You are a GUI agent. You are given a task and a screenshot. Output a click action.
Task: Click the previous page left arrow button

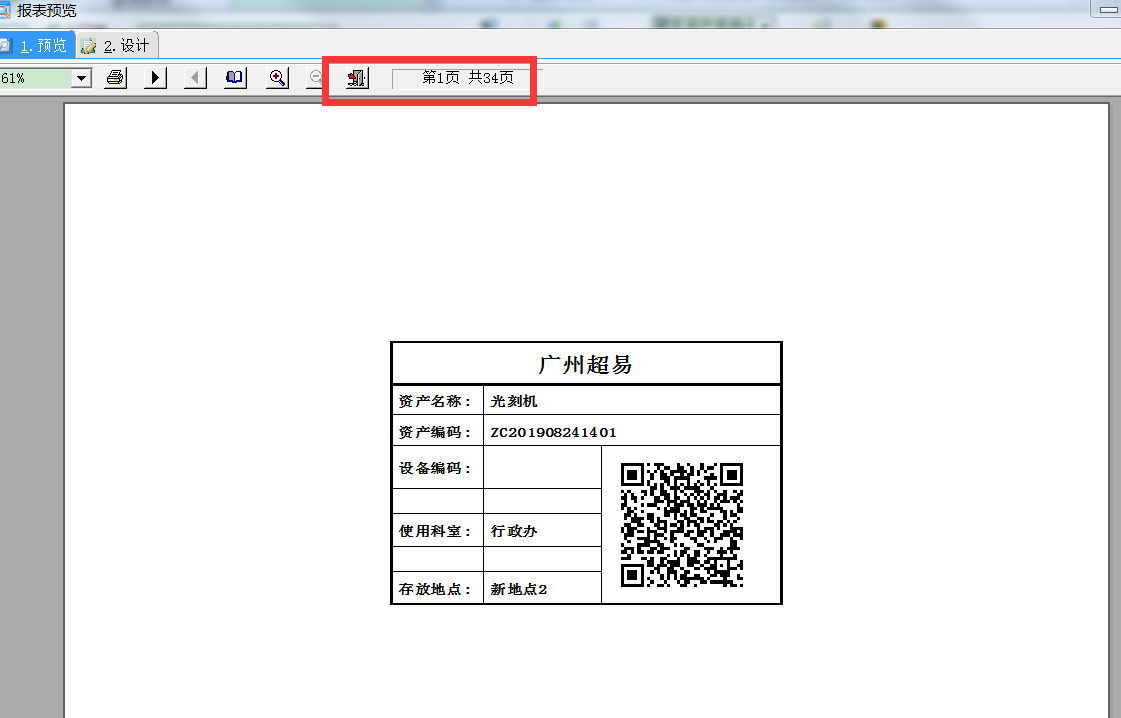(195, 77)
